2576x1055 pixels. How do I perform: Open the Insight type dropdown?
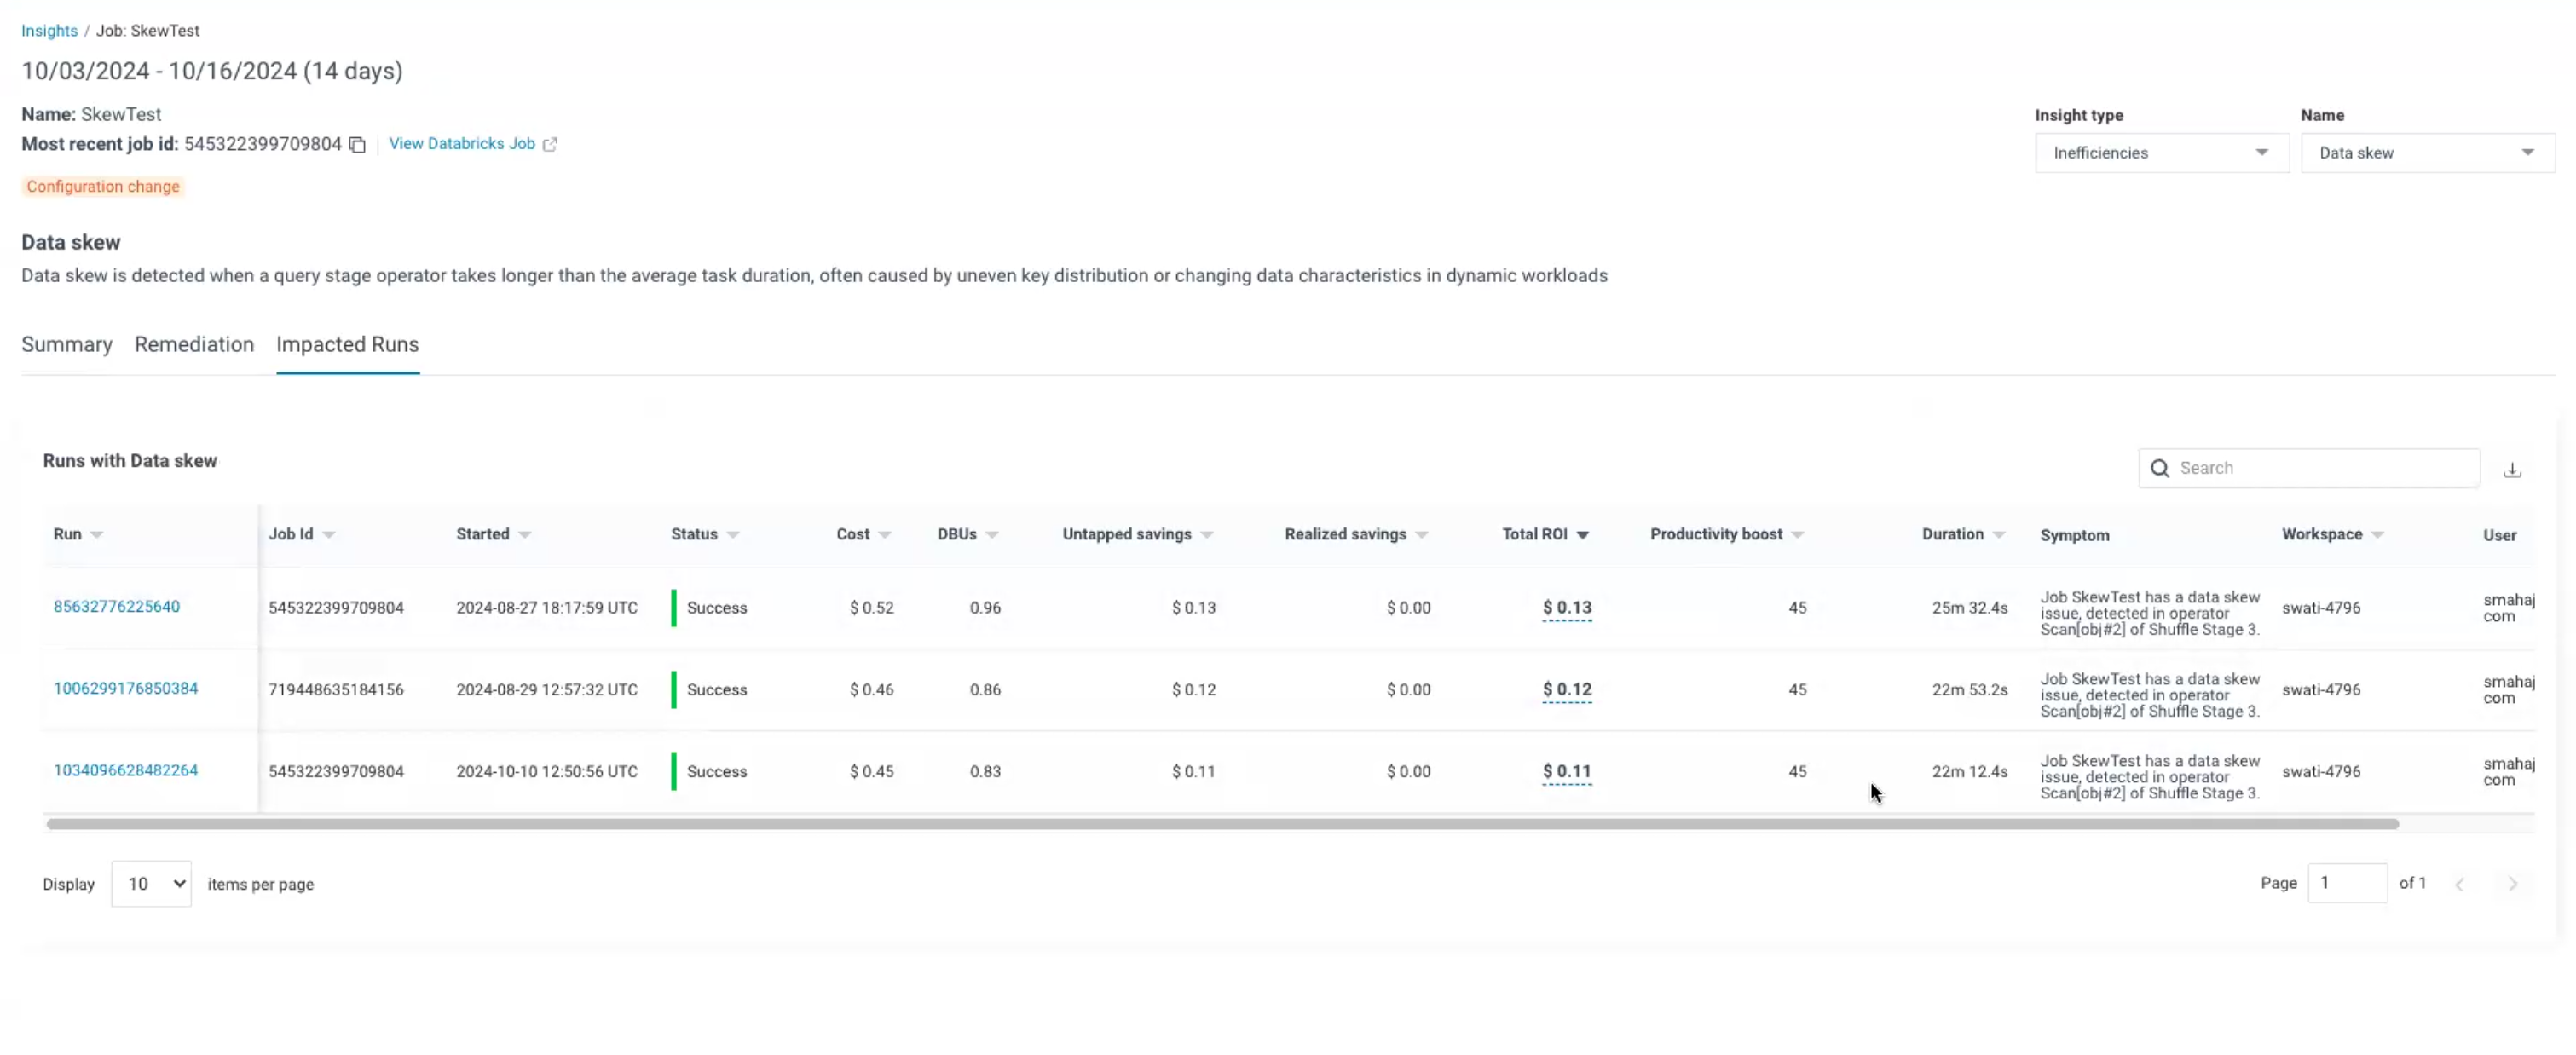pos(2161,153)
